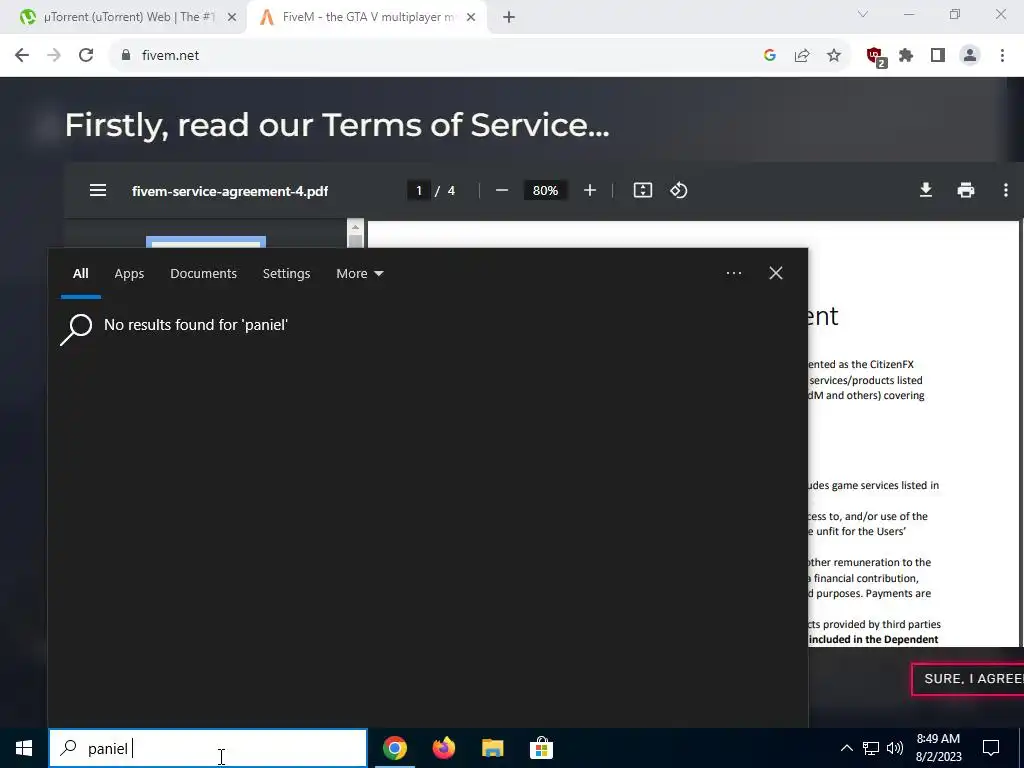
Task: Open PDF viewer more actions menu
Action: pyautogui.click(x=1005, y=190)
